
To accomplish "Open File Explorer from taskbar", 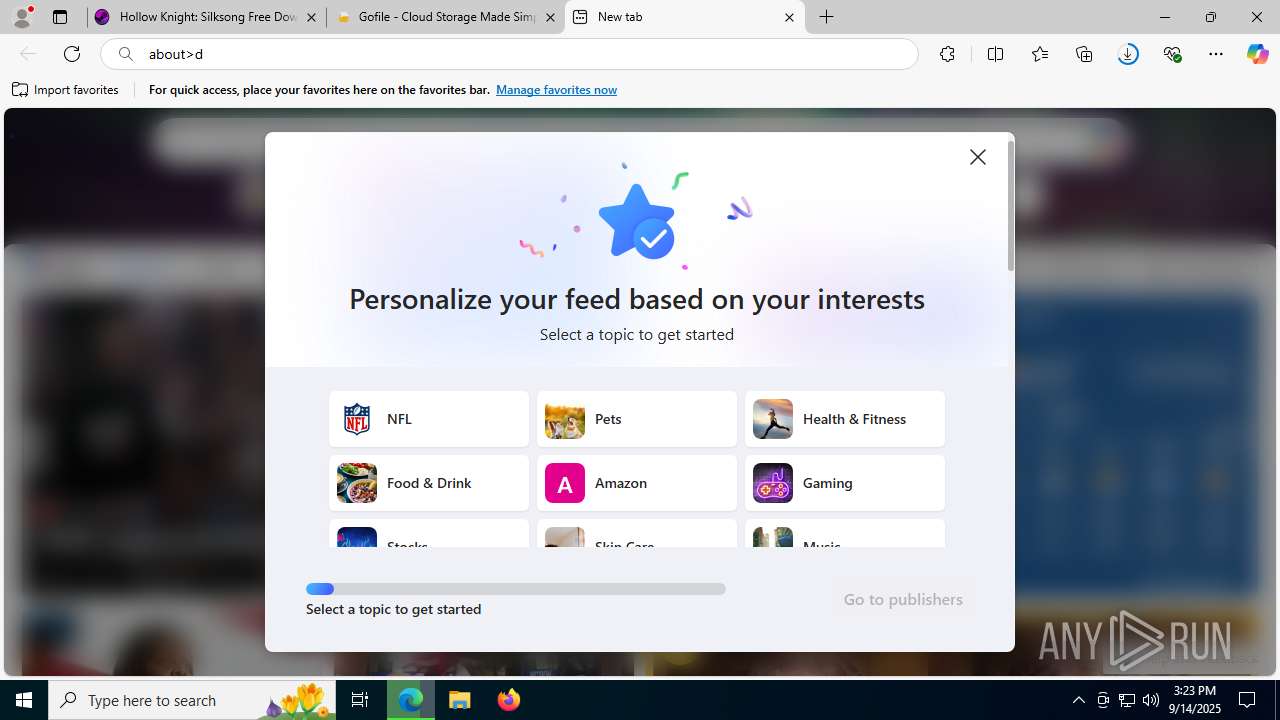I will [x=460, y=700].
